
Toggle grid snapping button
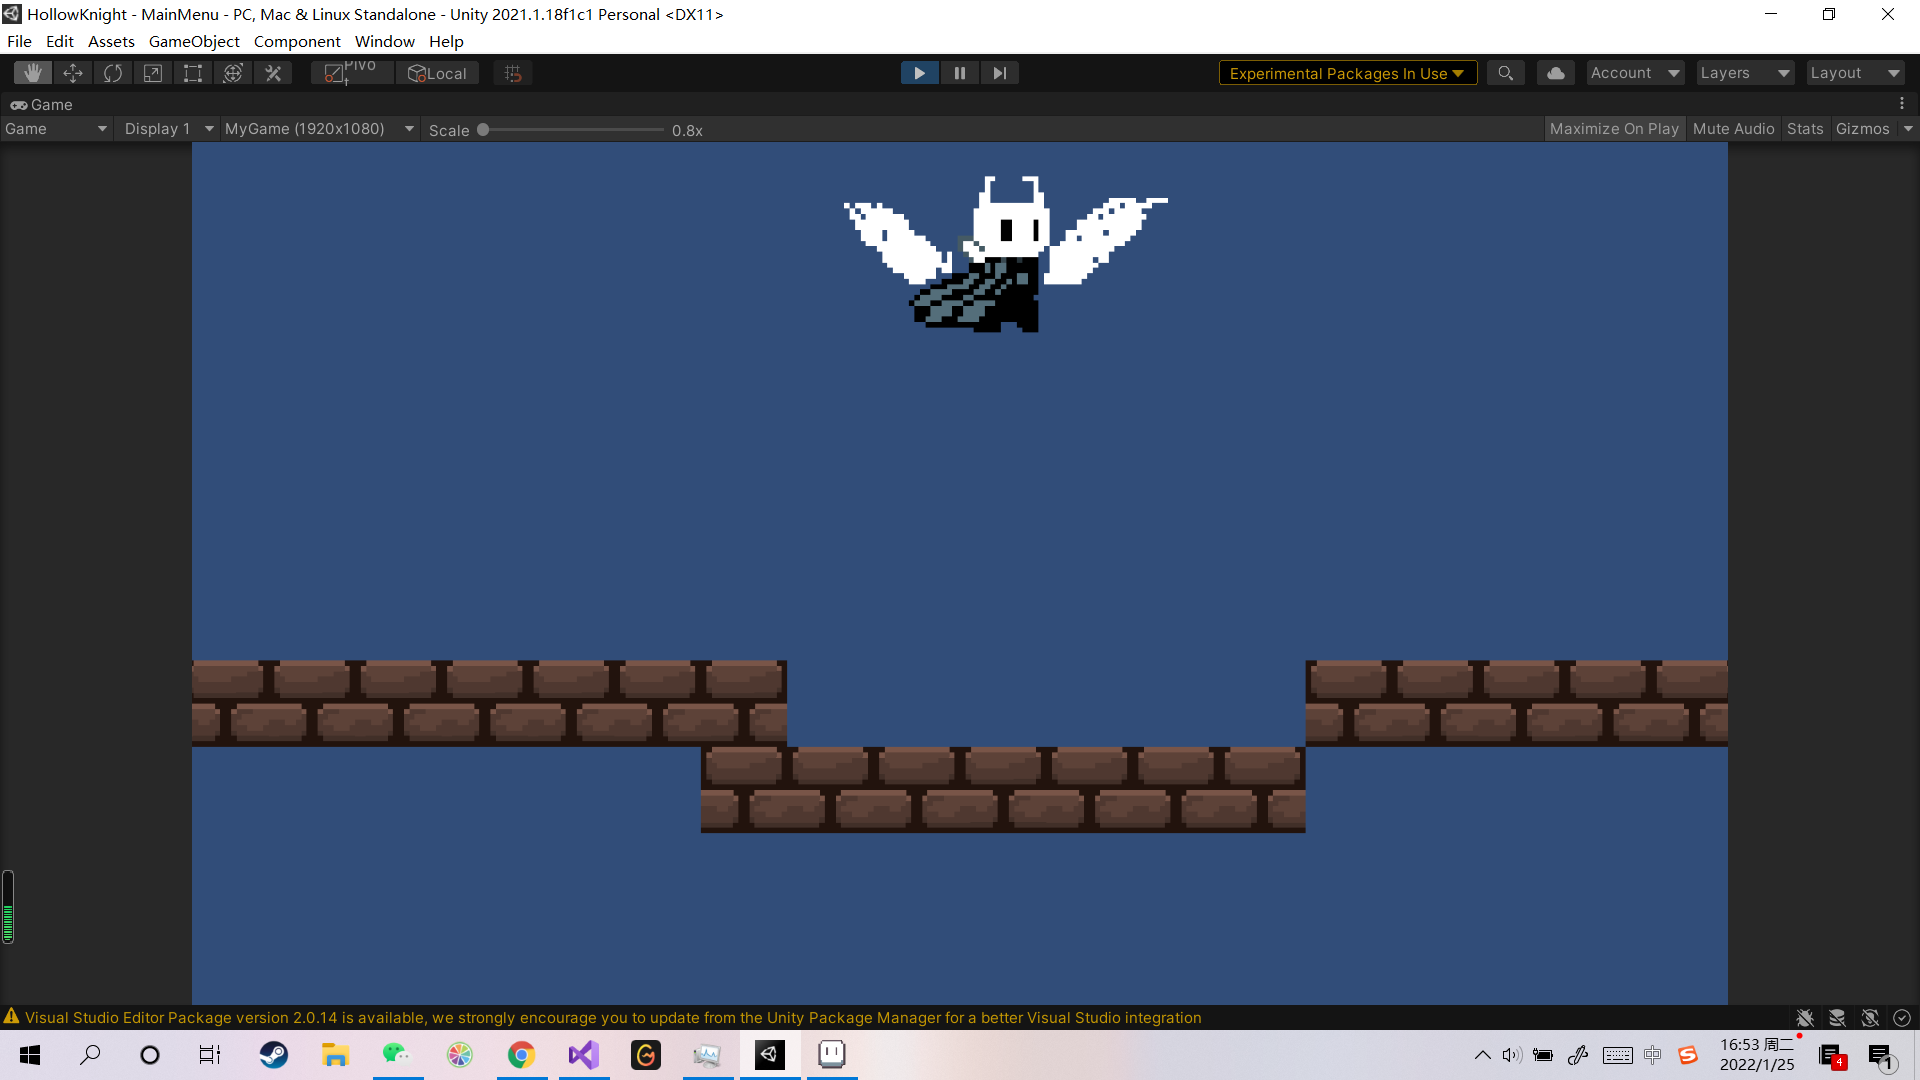[513, 73]
